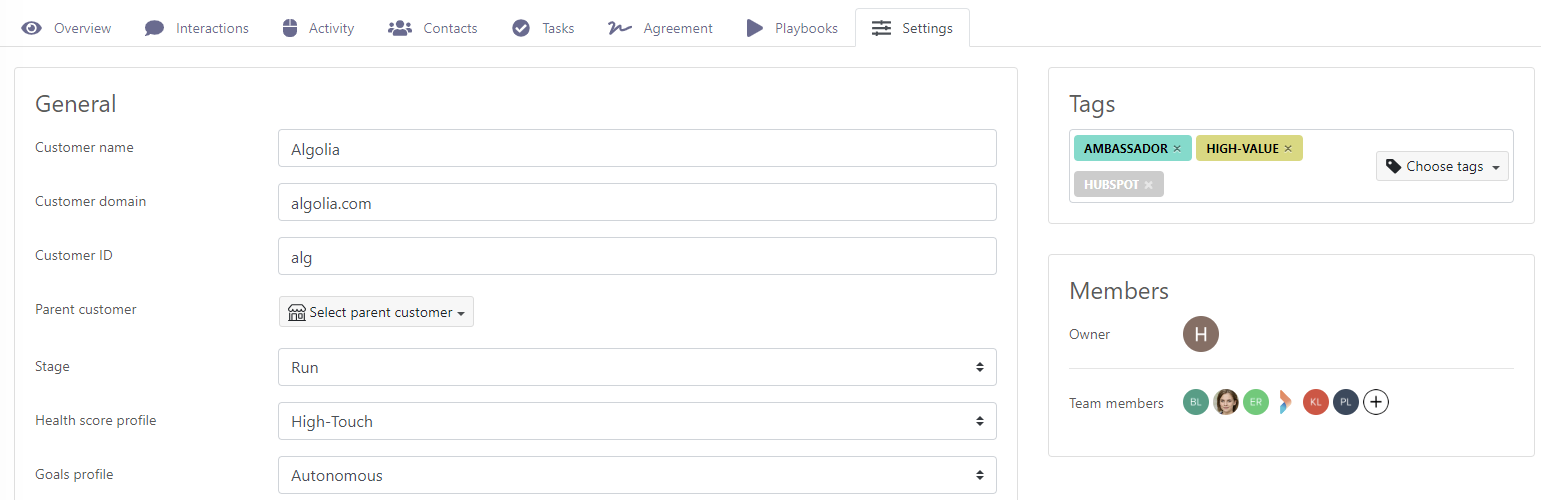The width and height of the screenshot is (1541, 500).
Task: Switch to the Tasks tab
Action: [543, 28]
